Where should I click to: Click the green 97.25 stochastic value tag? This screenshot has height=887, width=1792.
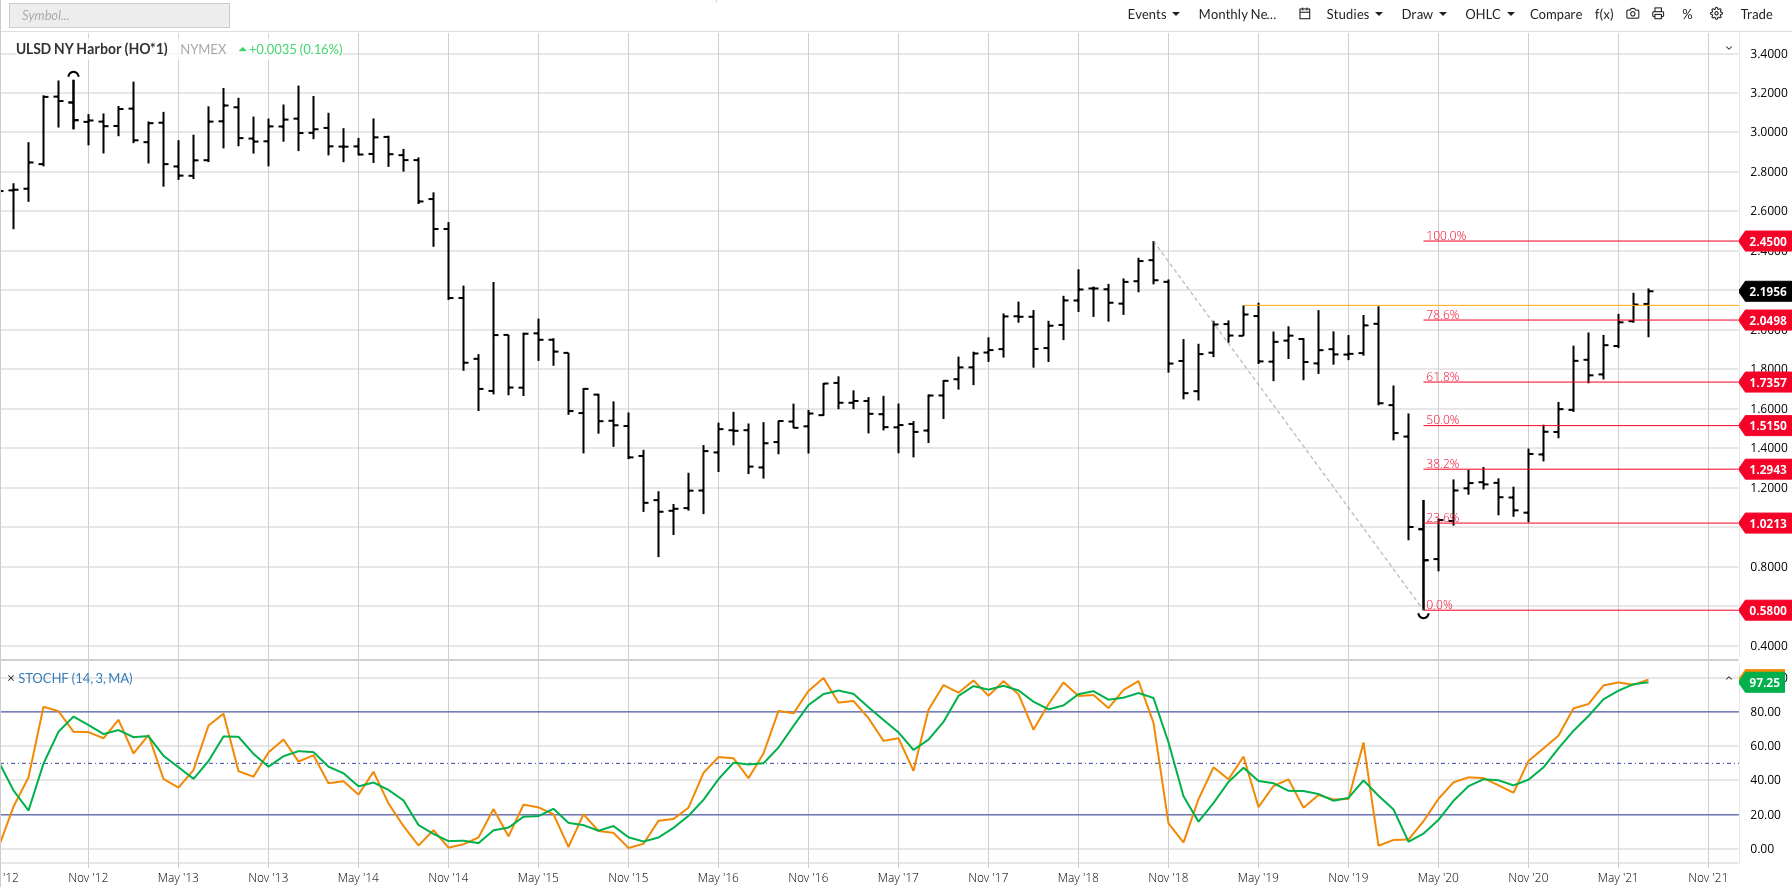pyautogui.click(x=1764, y=682)
